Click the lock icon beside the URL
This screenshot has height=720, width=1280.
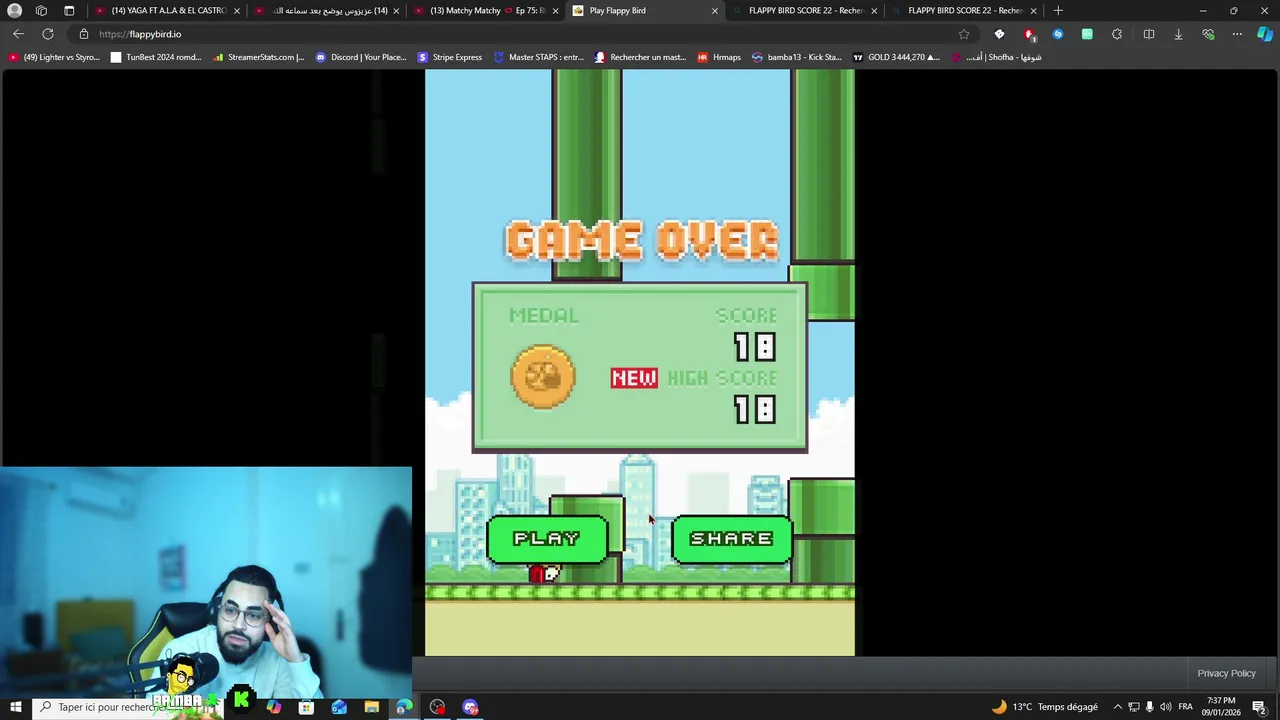point(84,34)
